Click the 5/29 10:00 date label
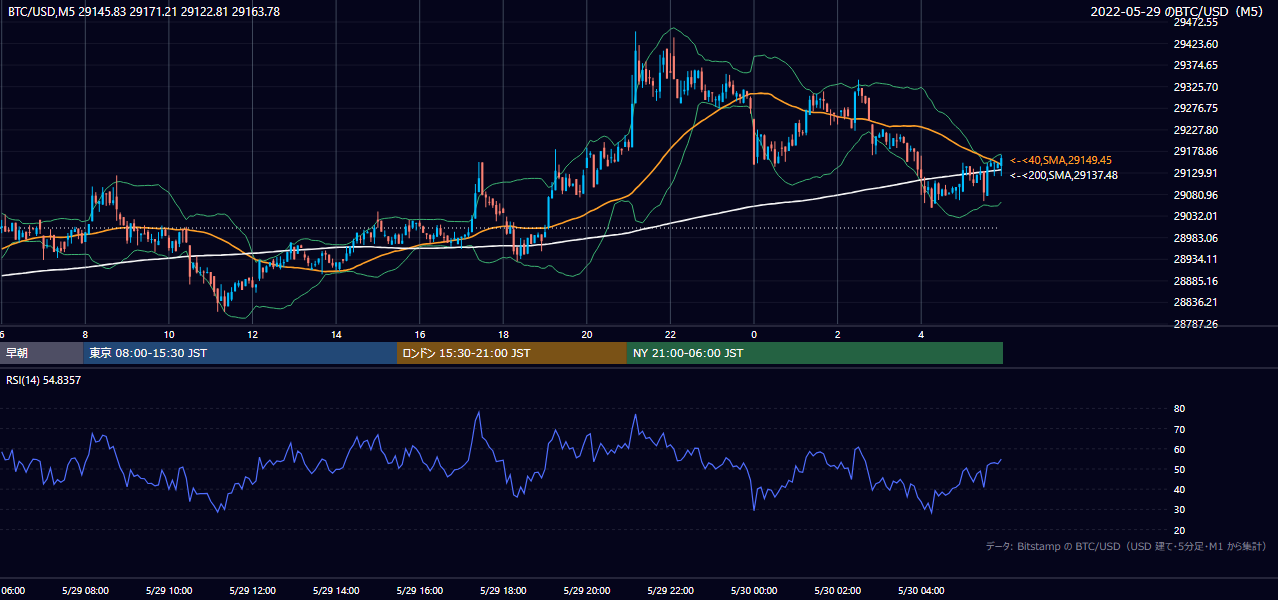Viewport: 1278px width, 600px height. coord(169,590)
